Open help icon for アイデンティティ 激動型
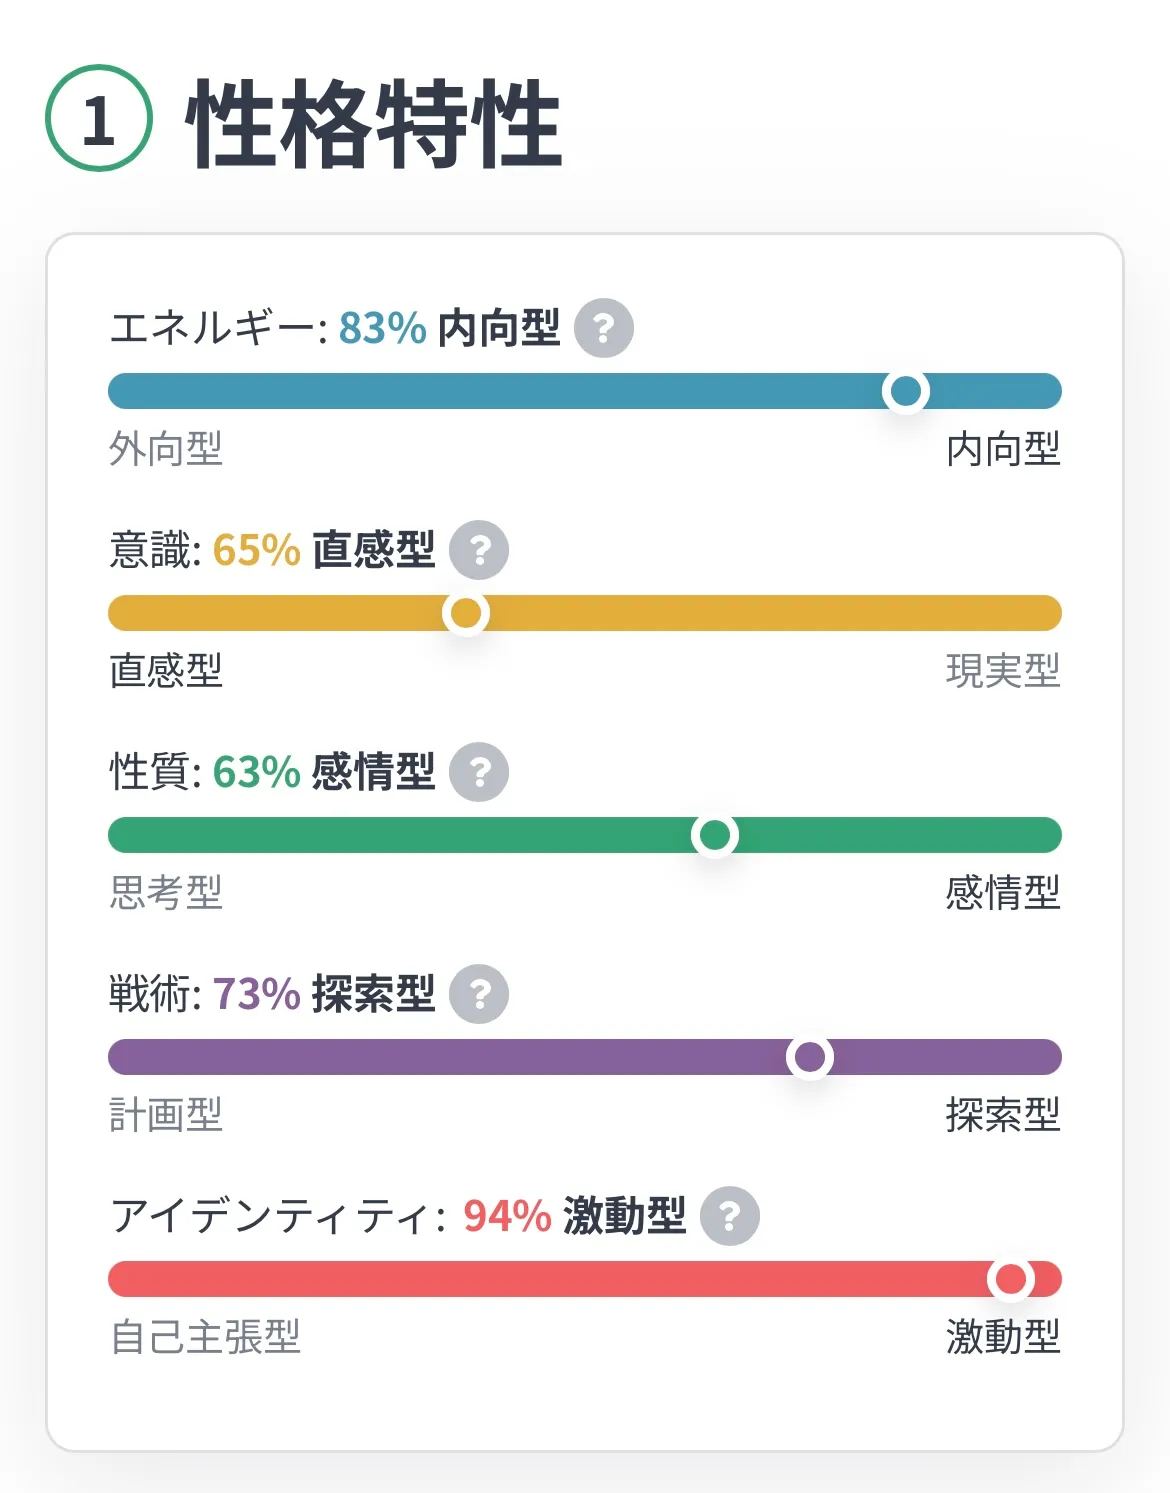 point(730,1216)
